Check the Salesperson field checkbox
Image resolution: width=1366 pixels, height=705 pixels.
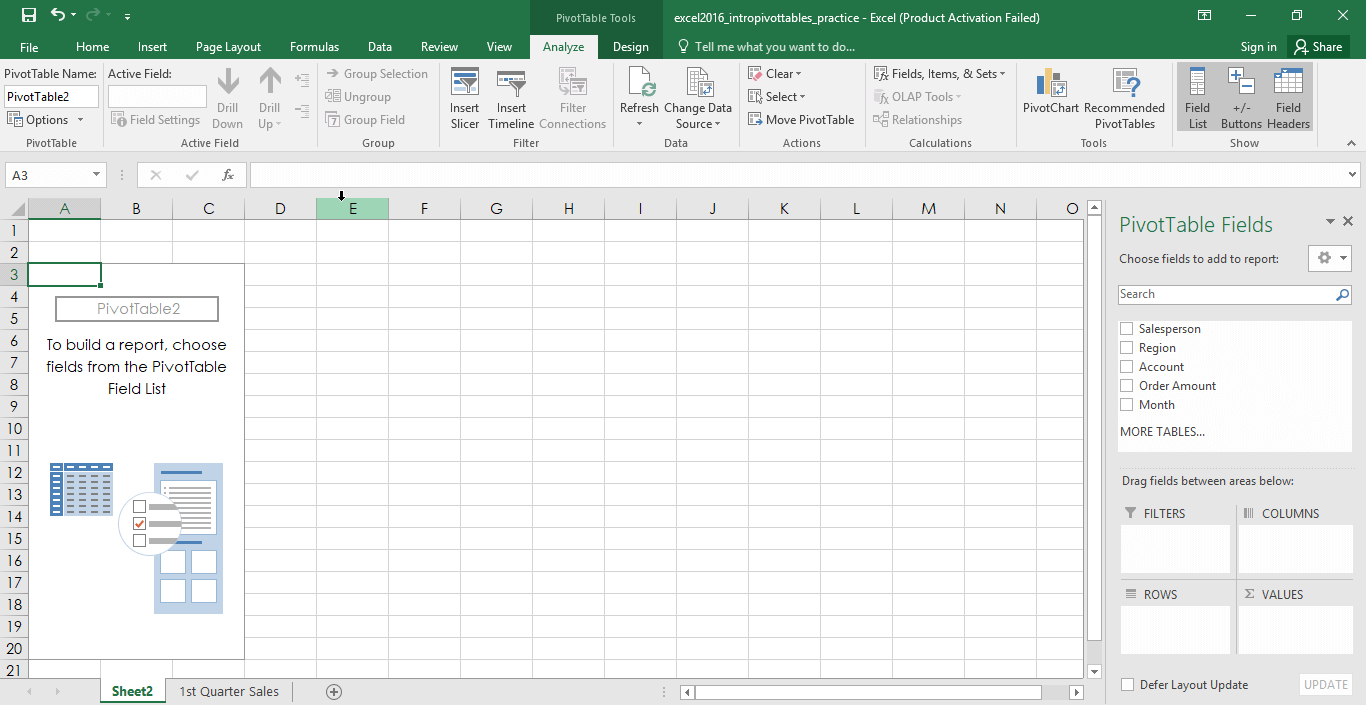click(1126, 328)
